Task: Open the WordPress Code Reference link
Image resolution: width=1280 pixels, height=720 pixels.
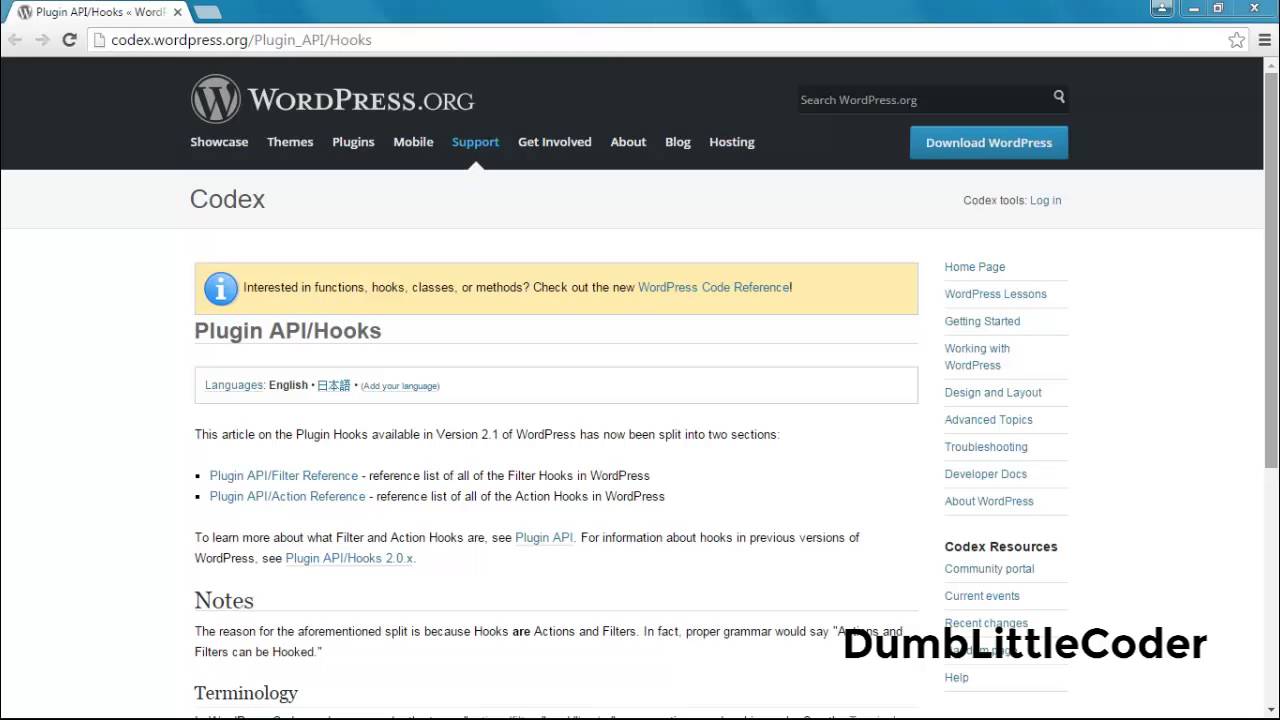Action: pyautogui.click(x=714, y=287)
